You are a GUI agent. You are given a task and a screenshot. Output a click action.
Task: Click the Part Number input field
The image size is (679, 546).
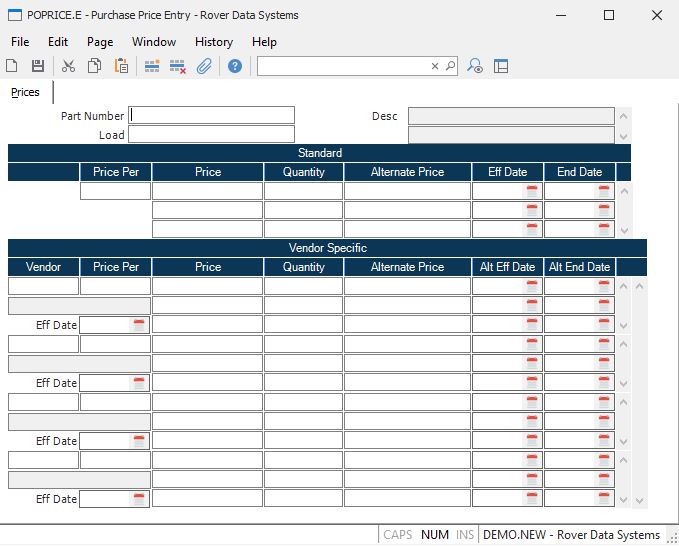click(212, 115)
